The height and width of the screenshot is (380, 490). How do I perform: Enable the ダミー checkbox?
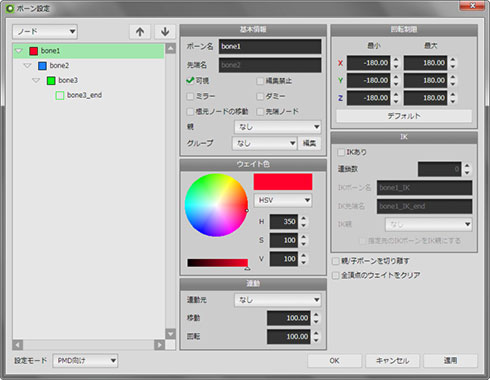click(x=260, y=96)
